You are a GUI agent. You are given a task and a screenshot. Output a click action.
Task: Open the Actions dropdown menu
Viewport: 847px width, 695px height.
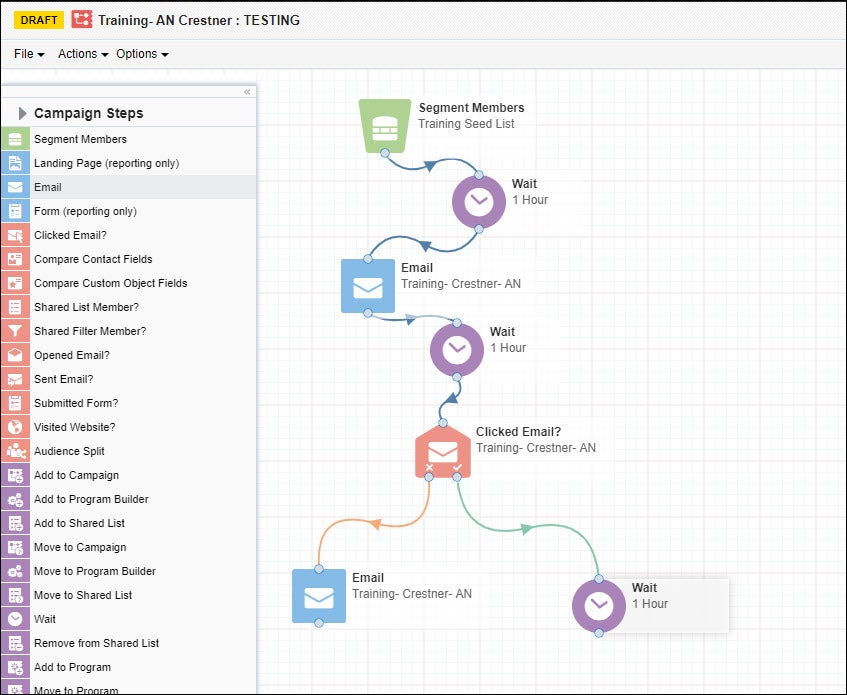pyautogui.click(x=83, y=54)
